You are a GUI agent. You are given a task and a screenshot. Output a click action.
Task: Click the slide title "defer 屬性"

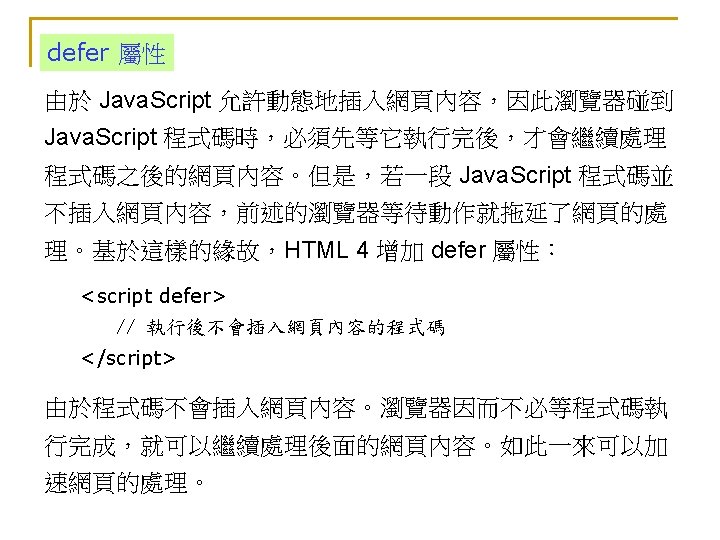tap(106, 53)
